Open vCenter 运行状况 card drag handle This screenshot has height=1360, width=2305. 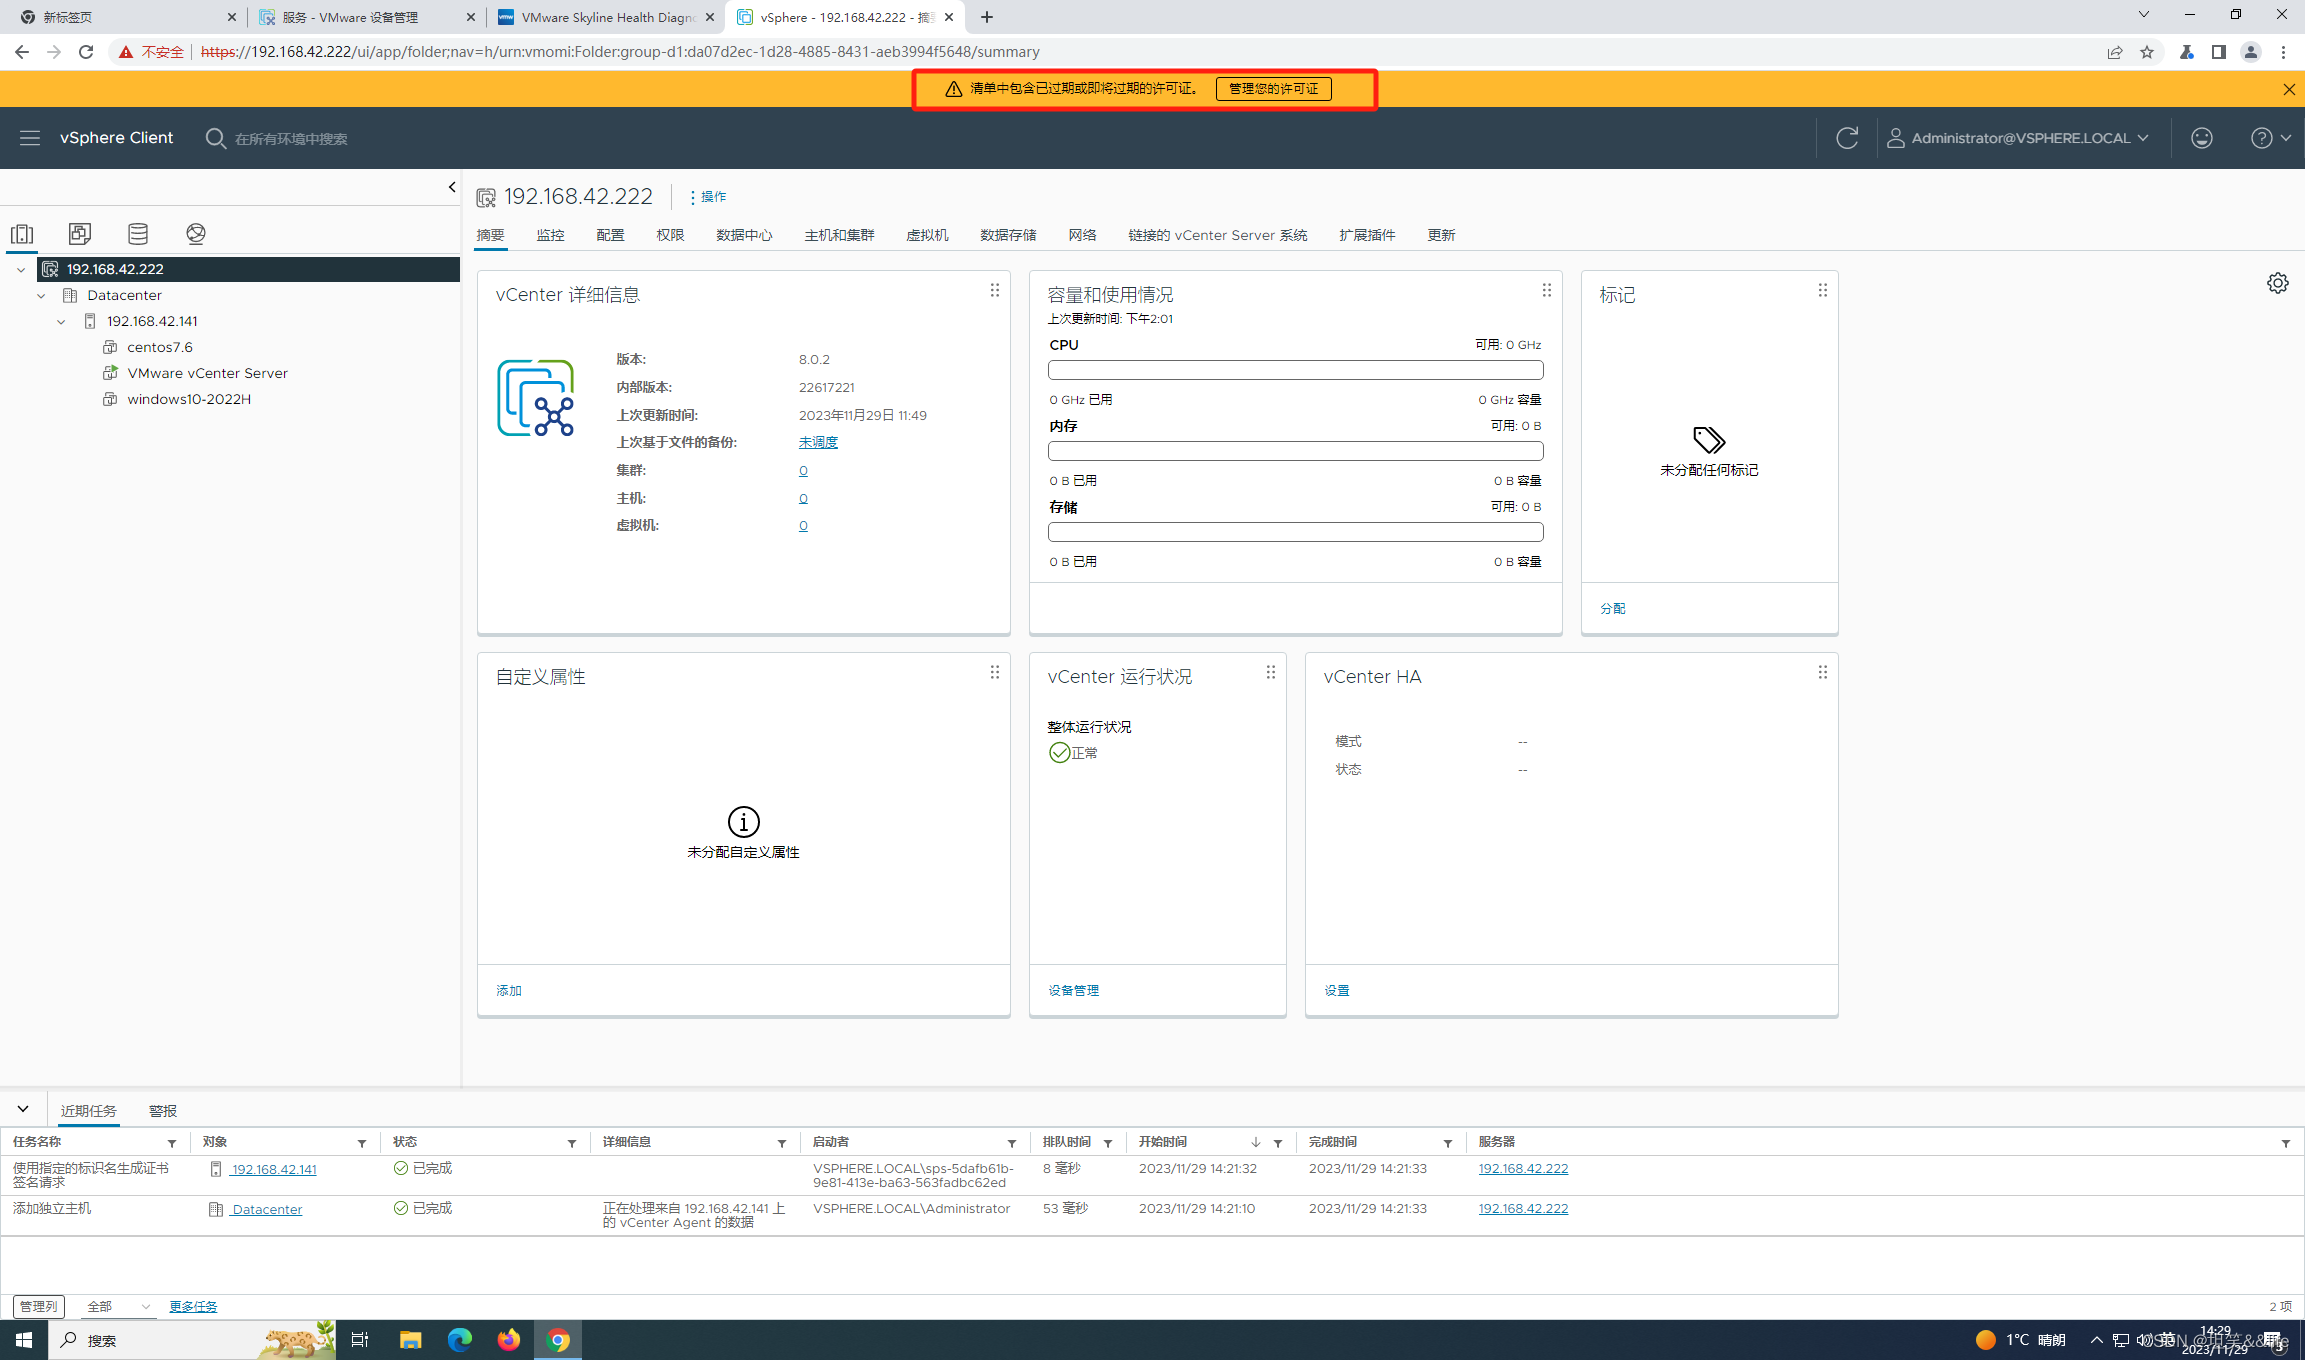click(x=1270, y=672)
